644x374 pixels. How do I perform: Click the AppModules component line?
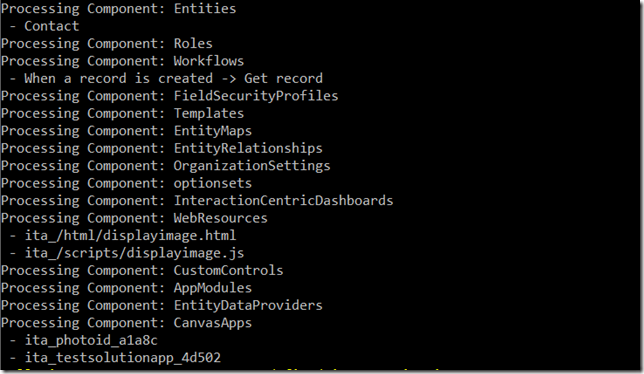tap(126, 288)
